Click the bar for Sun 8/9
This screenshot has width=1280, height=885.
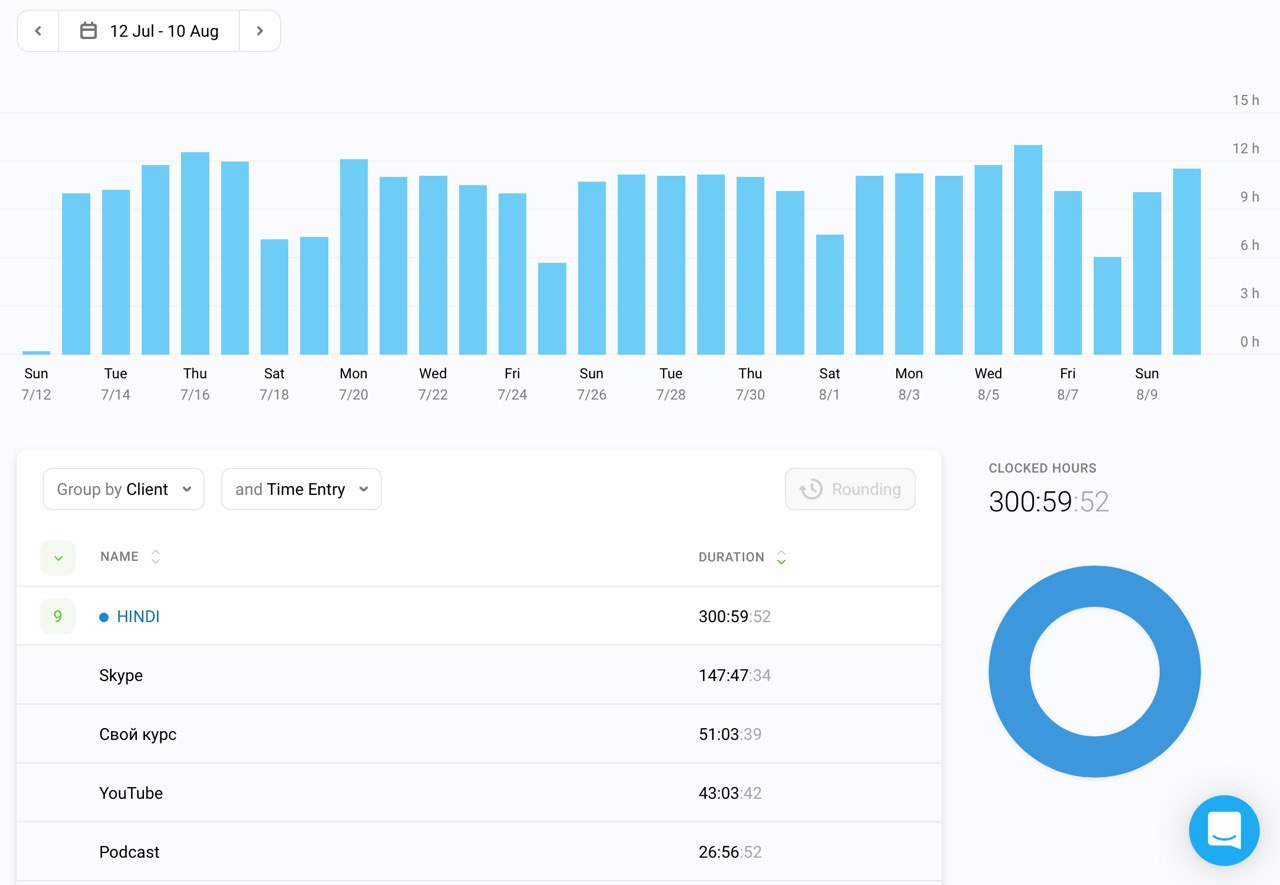1147,274
